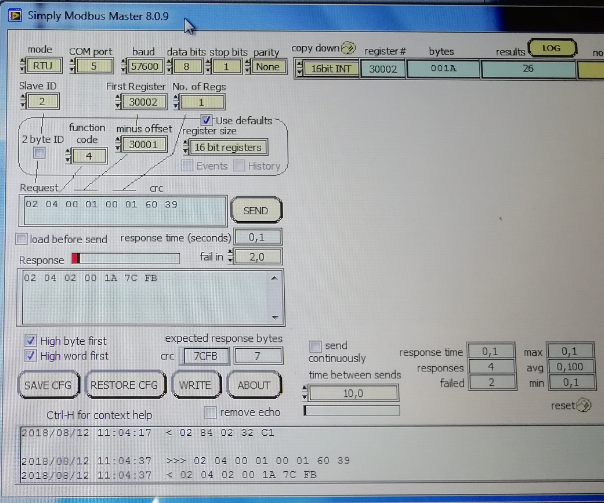Click the LOG button
Viewport: 604px width, 503px height.
[x=552, y=48]
